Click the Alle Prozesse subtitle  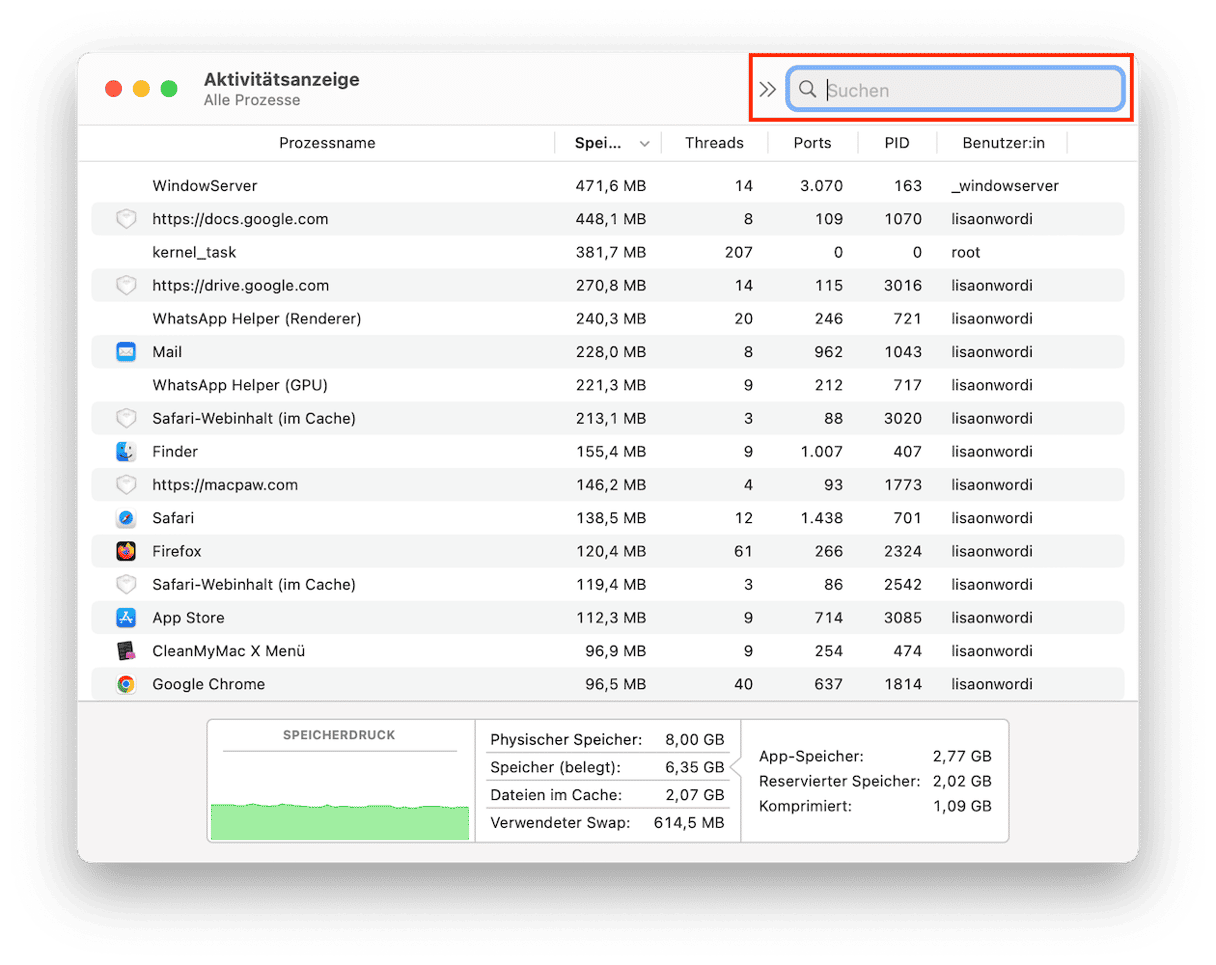(x=252, y=100)
